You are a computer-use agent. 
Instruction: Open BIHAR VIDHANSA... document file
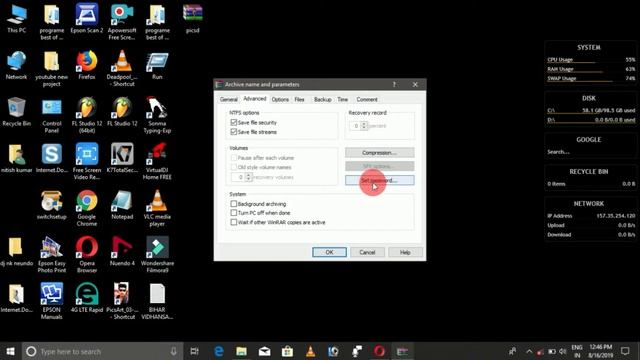click(157, 301)
